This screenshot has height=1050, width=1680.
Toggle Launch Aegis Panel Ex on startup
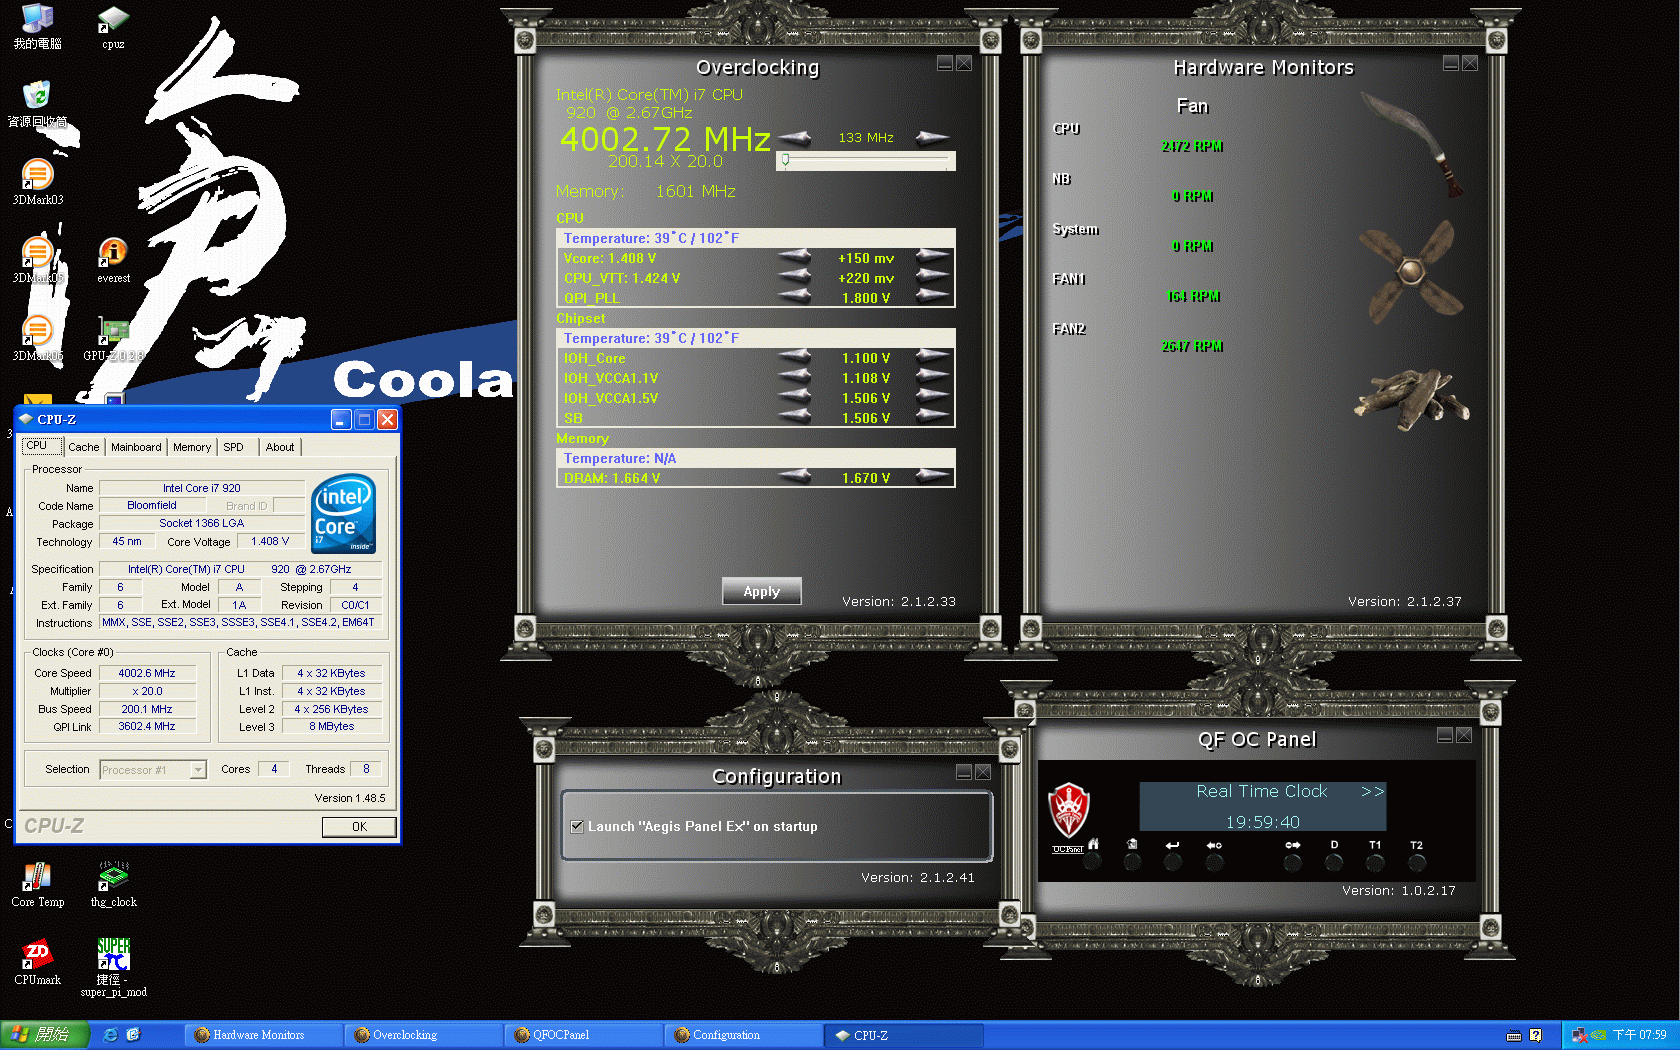(577, 826)
